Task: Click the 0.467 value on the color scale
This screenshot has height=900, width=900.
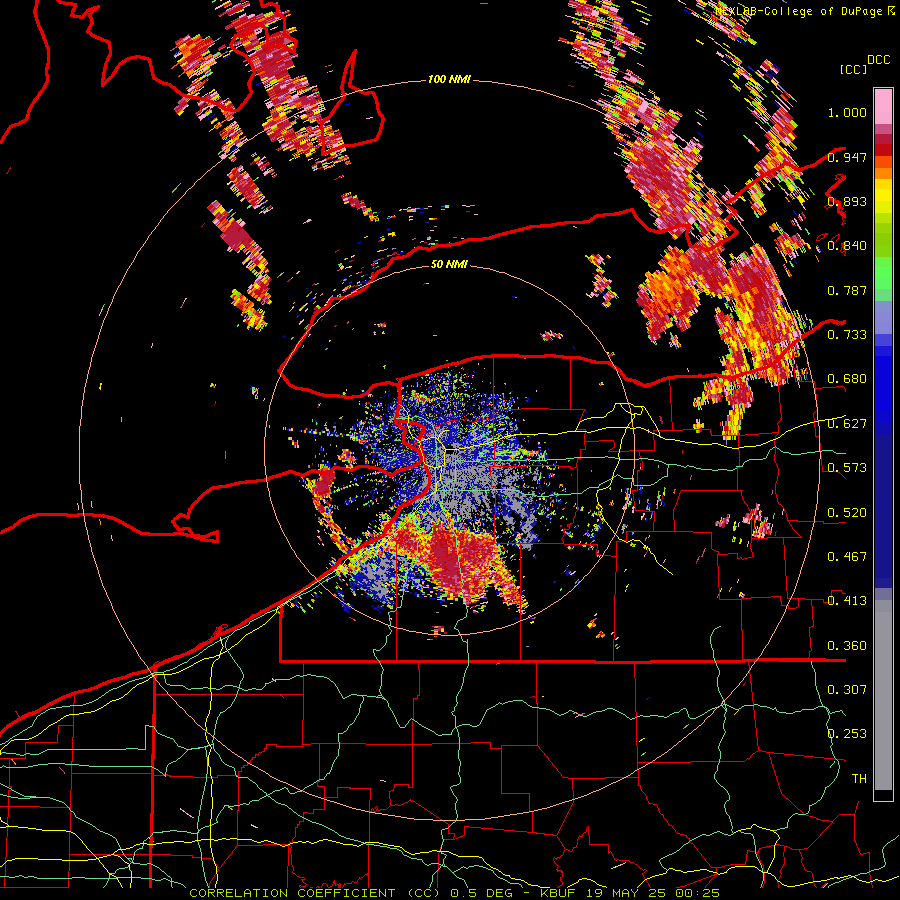Action: 847,557
